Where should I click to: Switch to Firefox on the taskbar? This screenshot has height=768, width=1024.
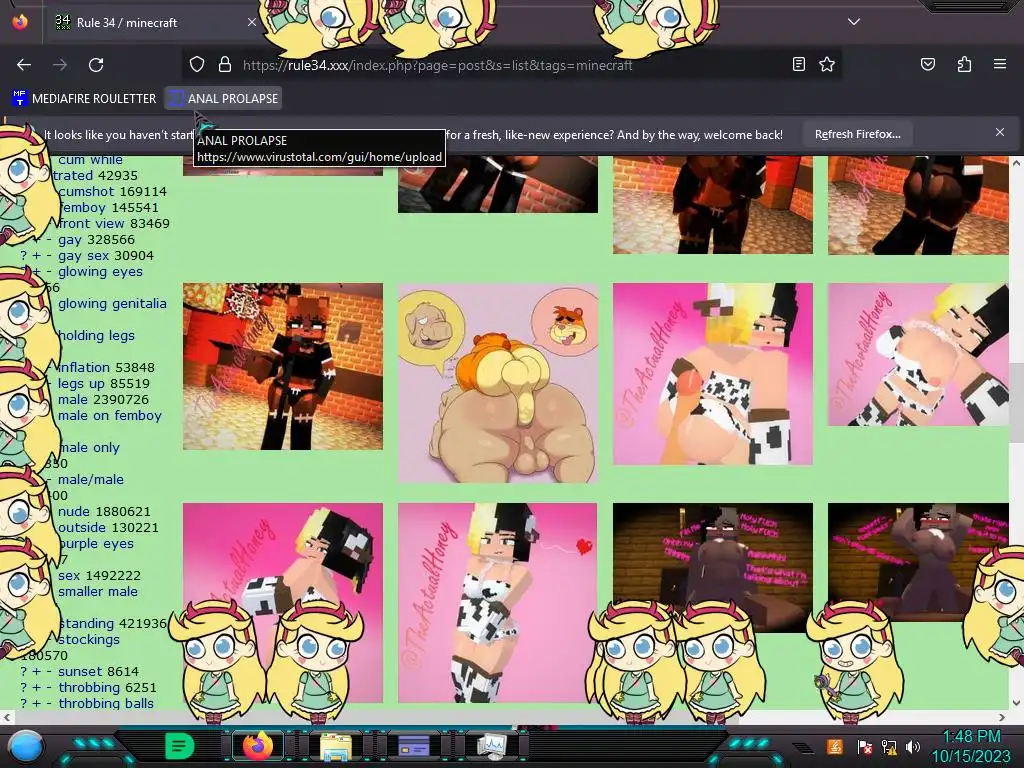pyautogui.click(x=257, y=746)
